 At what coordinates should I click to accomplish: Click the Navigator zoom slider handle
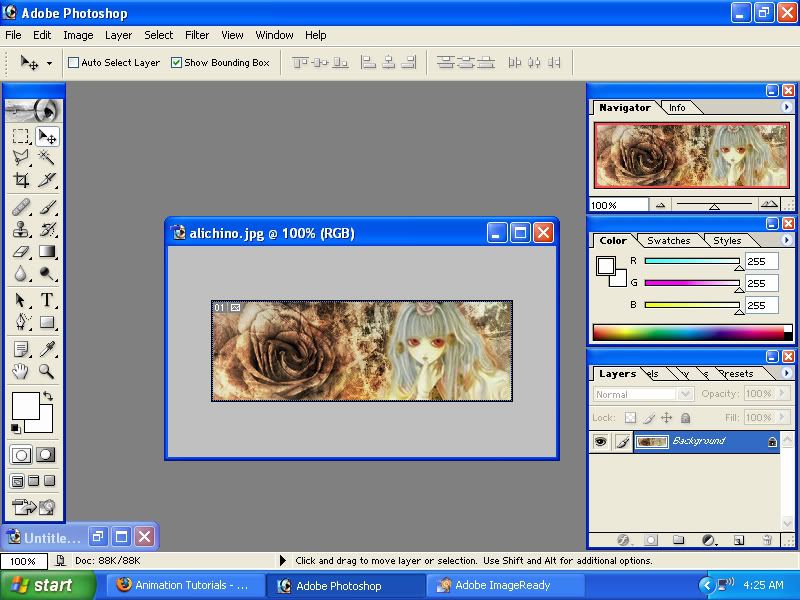tap(714, 207)
